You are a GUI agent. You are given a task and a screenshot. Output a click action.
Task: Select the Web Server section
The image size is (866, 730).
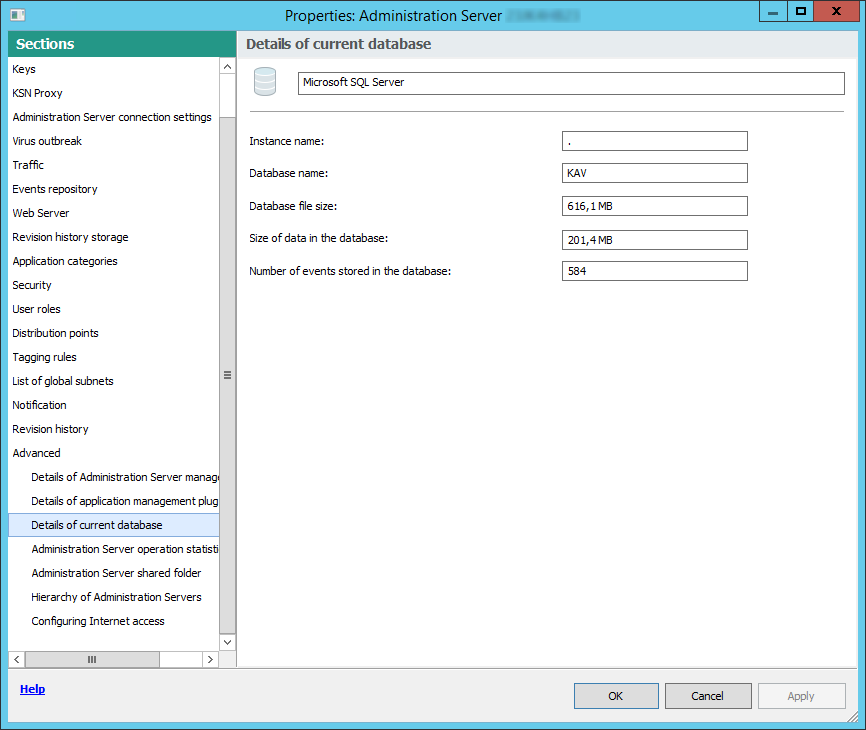[40, 212]
